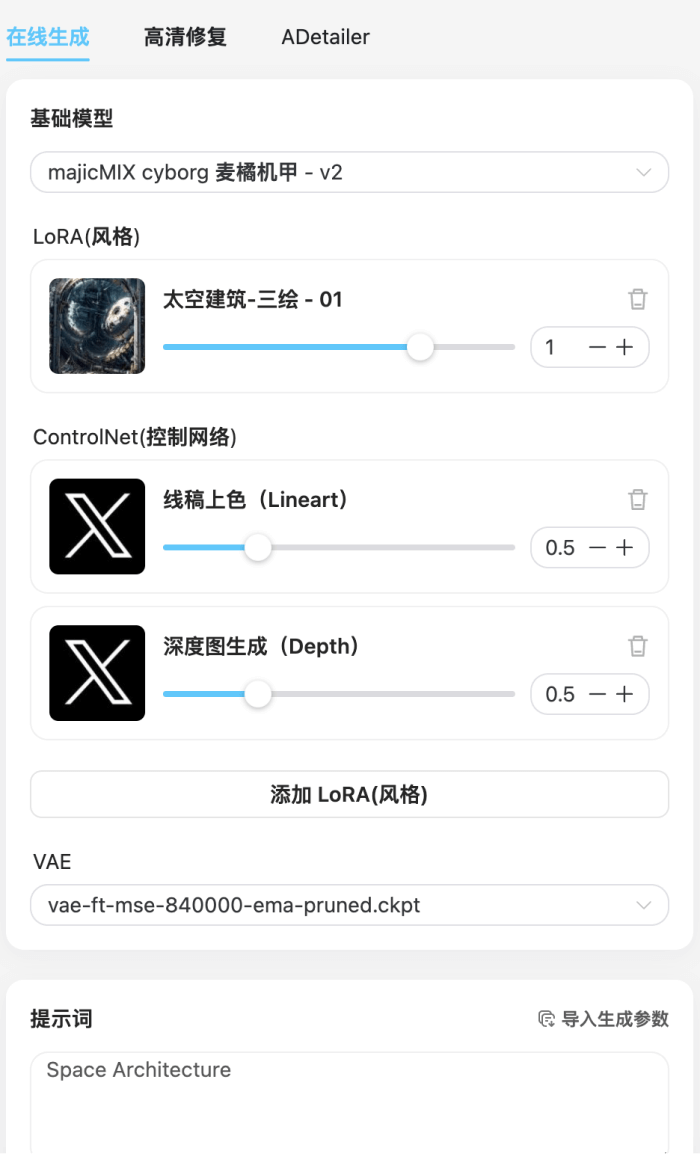Viewport: 700px width, 1154px height.
Task: Open the 基础模型 majicMIX cyborg dropdown
Action: click(349, 172)
